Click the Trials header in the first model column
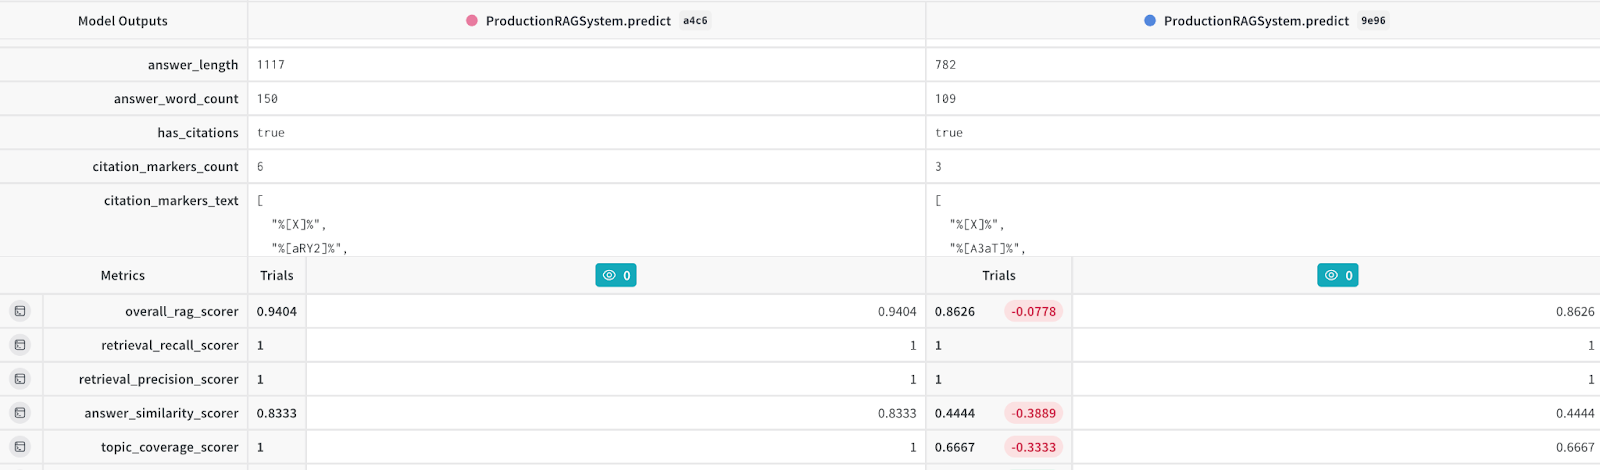The width and height of the screenshot is (1600, 470). 277,275
